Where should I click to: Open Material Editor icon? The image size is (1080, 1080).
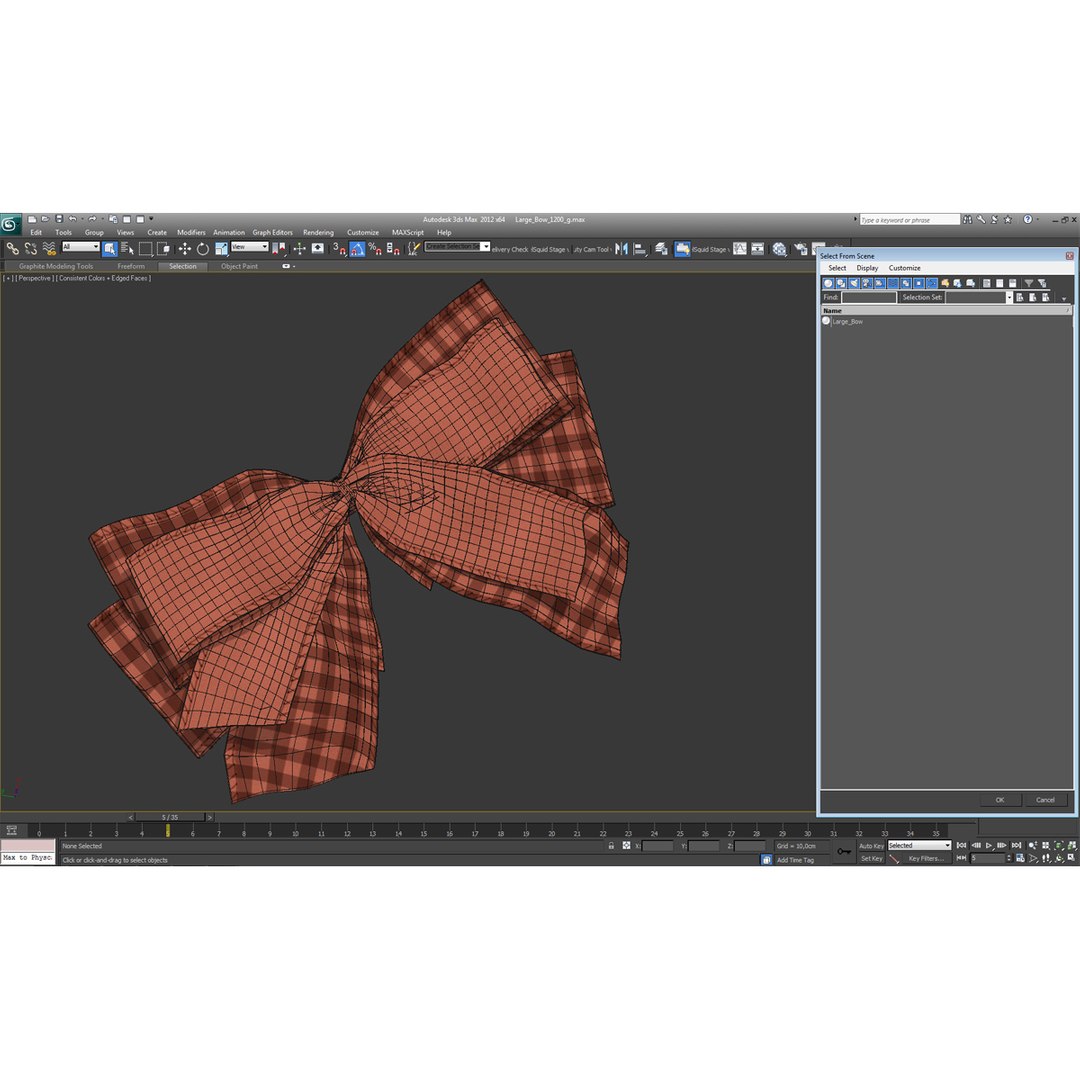[x=779, y=249]
